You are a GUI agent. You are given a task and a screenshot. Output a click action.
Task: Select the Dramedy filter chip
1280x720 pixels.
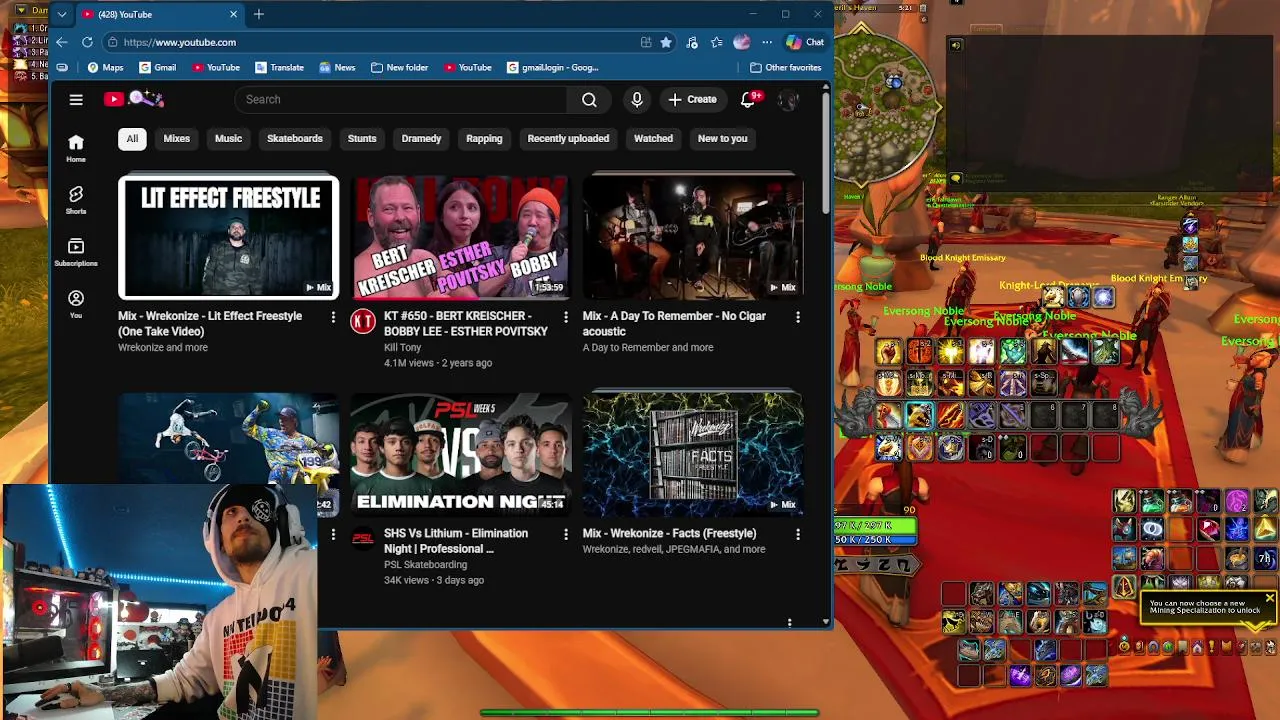[x=421, y=139]
